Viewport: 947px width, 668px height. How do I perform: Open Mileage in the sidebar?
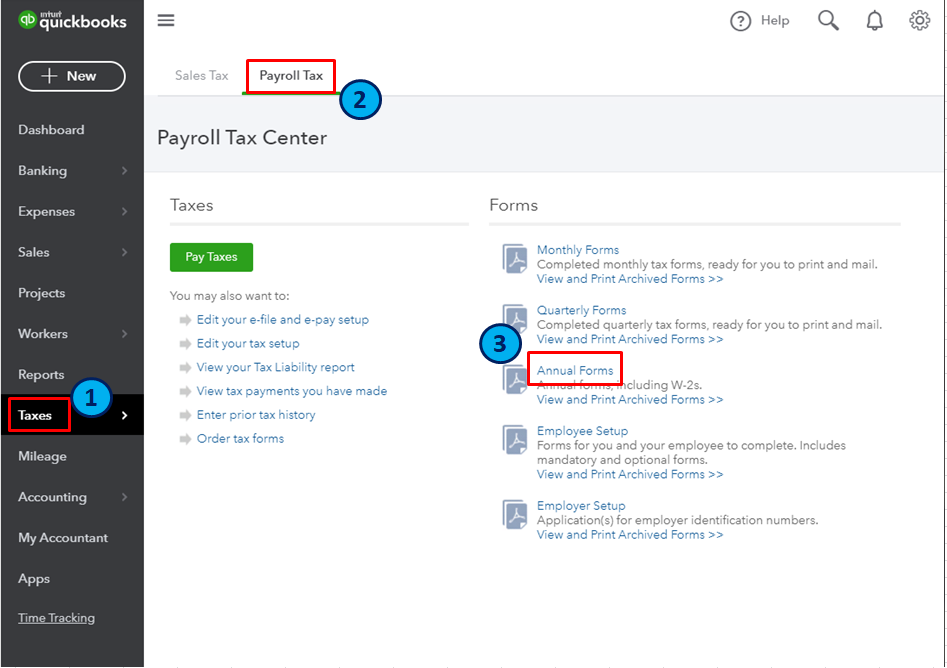[x=42, y=457]
